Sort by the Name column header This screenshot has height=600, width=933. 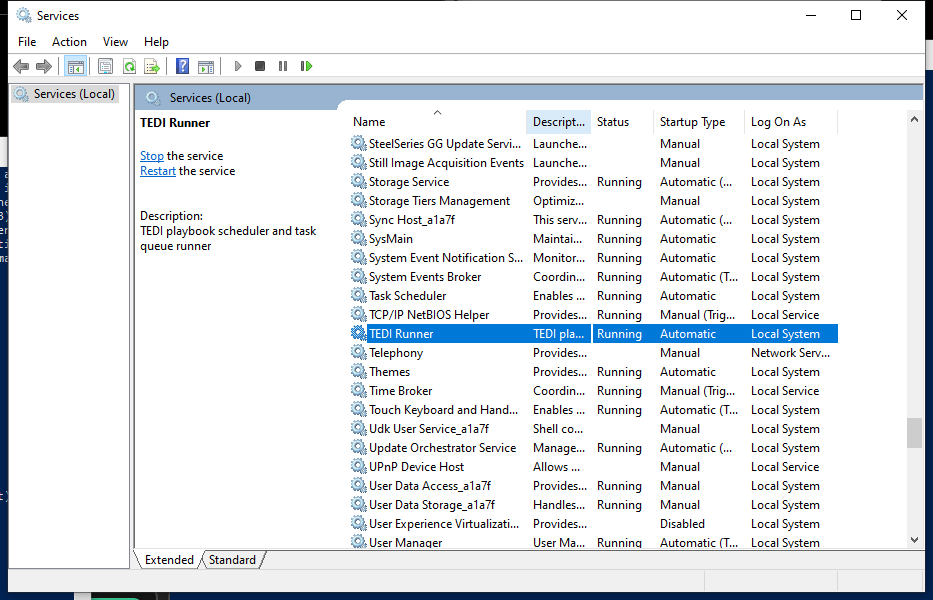click(437, 121)
